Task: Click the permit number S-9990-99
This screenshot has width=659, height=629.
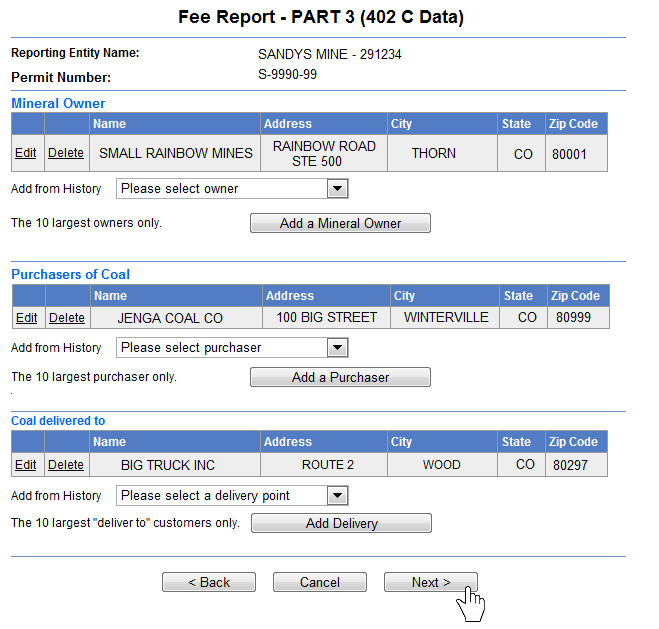Action: (x=287, y=75)
